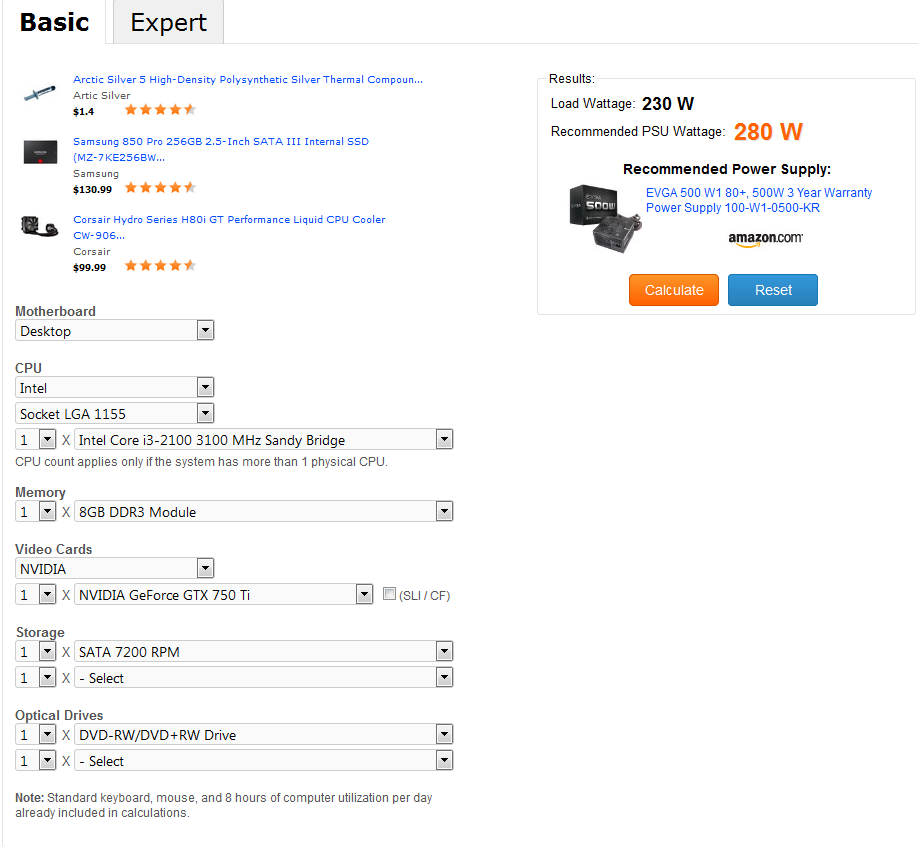Open the DVD-RW drive count dropdown

coord(36,735)
